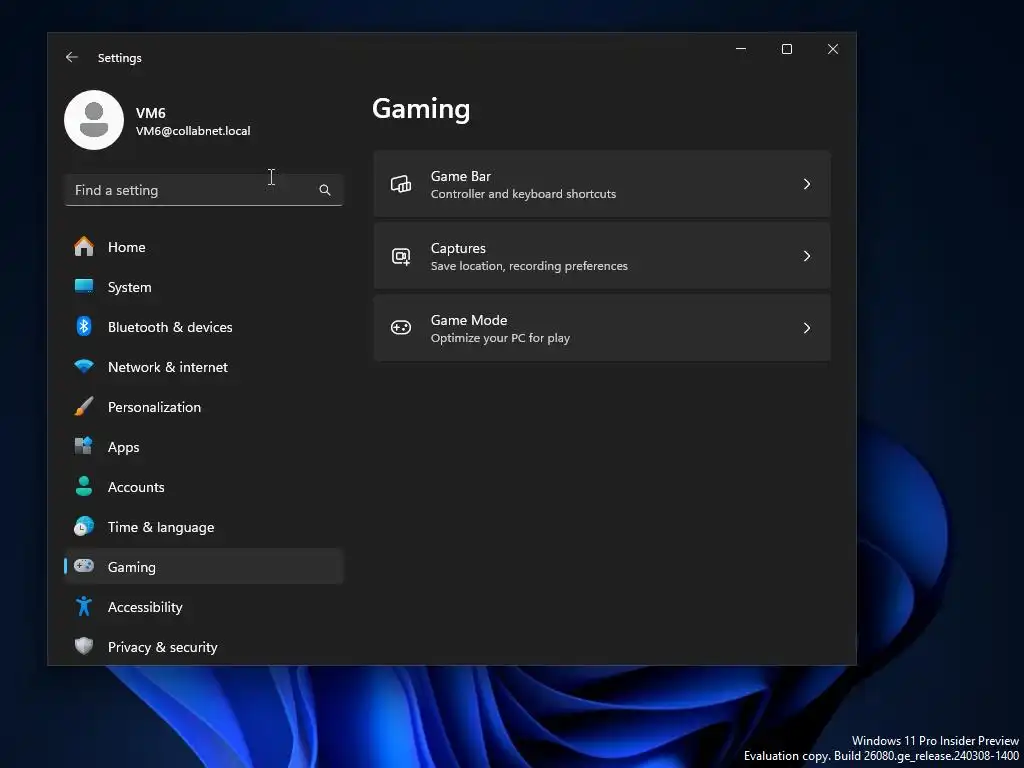Select Network & internet

[204, 366]
